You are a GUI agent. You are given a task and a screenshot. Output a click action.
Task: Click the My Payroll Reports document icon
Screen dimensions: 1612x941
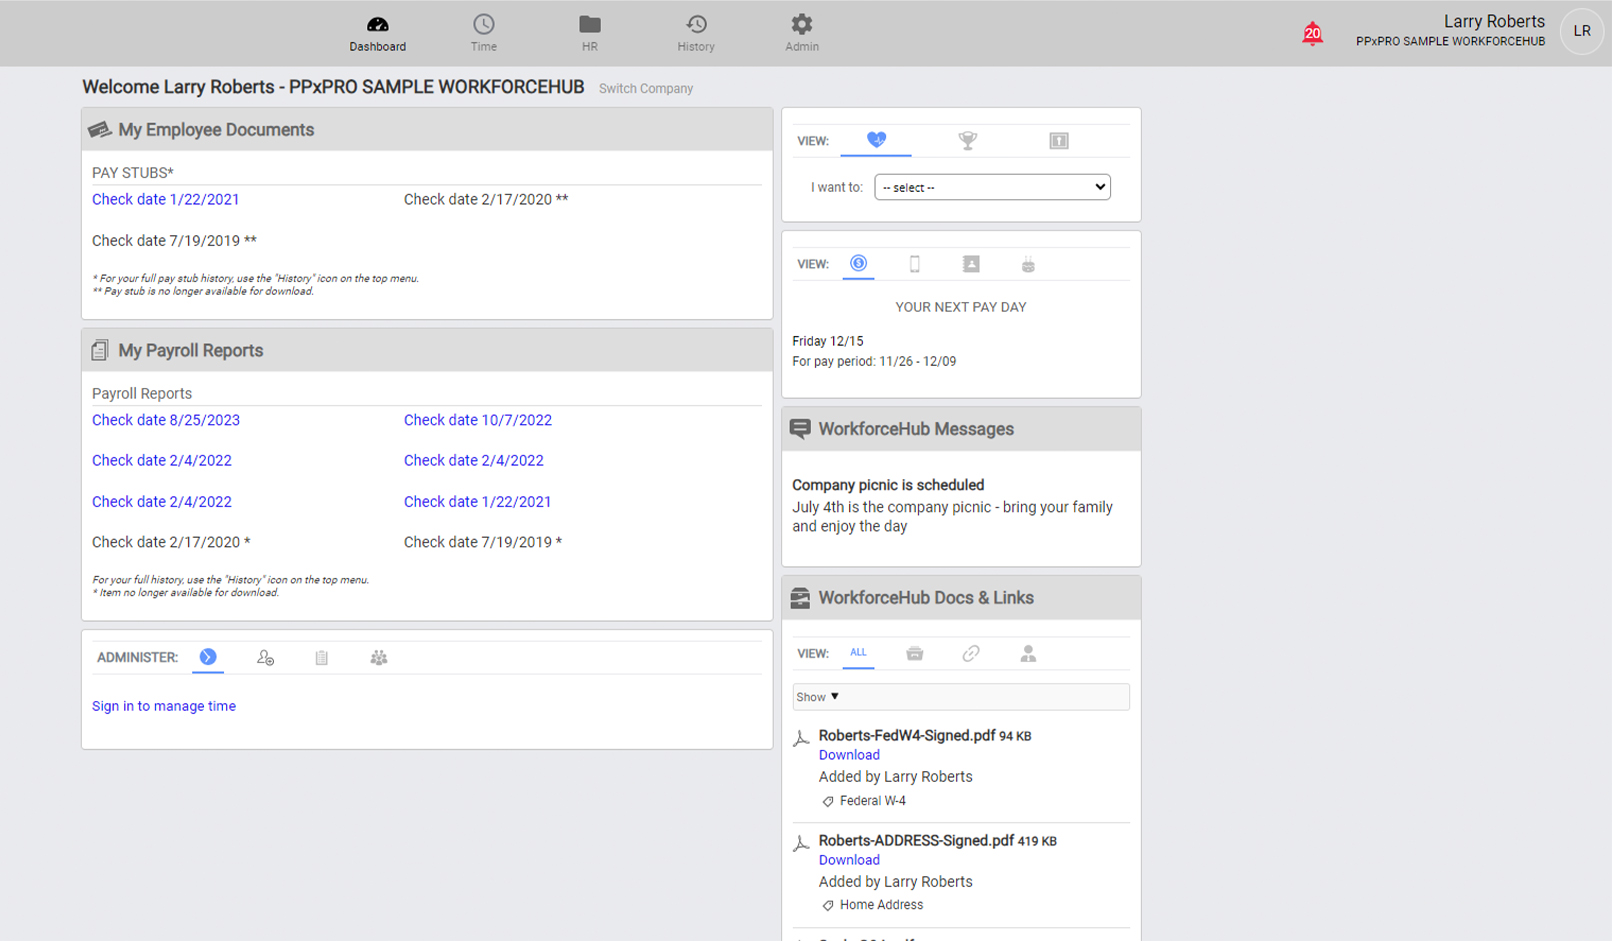coord(99,351)
